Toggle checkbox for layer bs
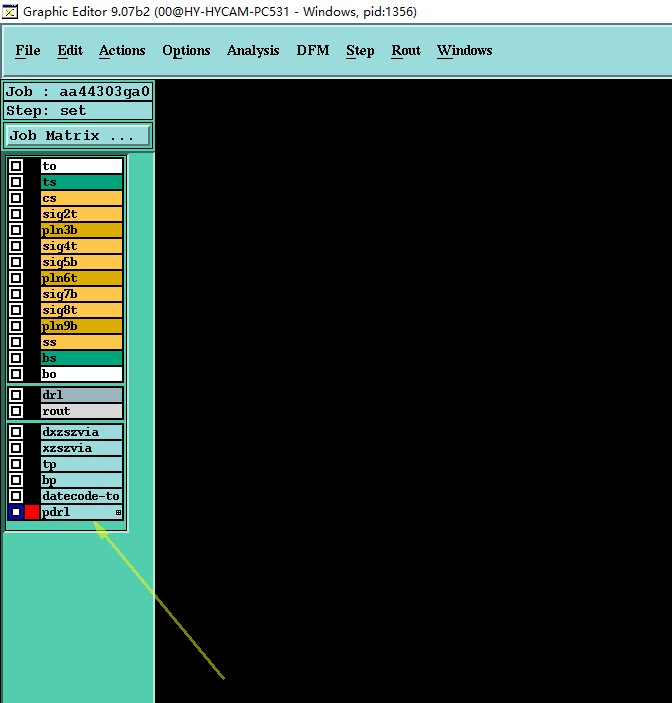 pyautogui.click(x=16, y=358)
